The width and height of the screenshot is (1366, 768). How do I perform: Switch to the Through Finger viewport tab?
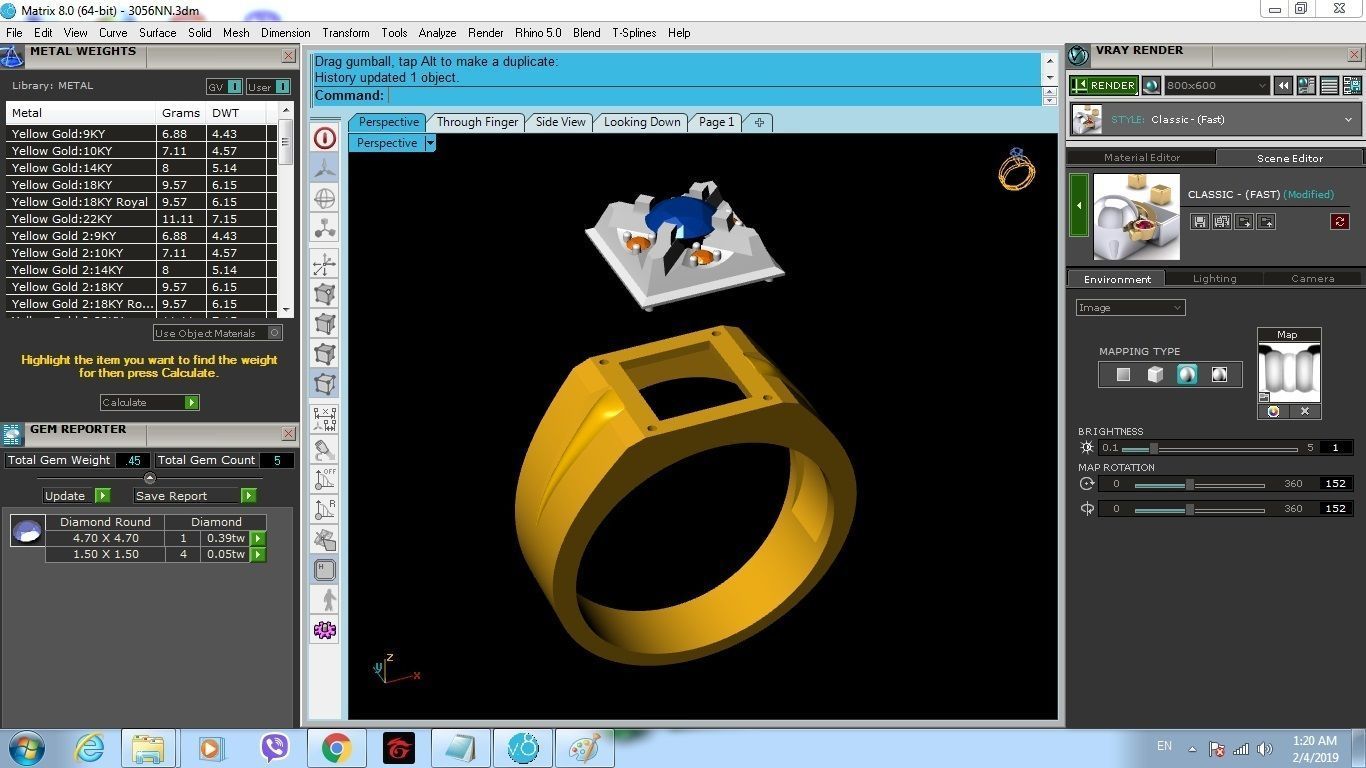(x=477, y=122)
